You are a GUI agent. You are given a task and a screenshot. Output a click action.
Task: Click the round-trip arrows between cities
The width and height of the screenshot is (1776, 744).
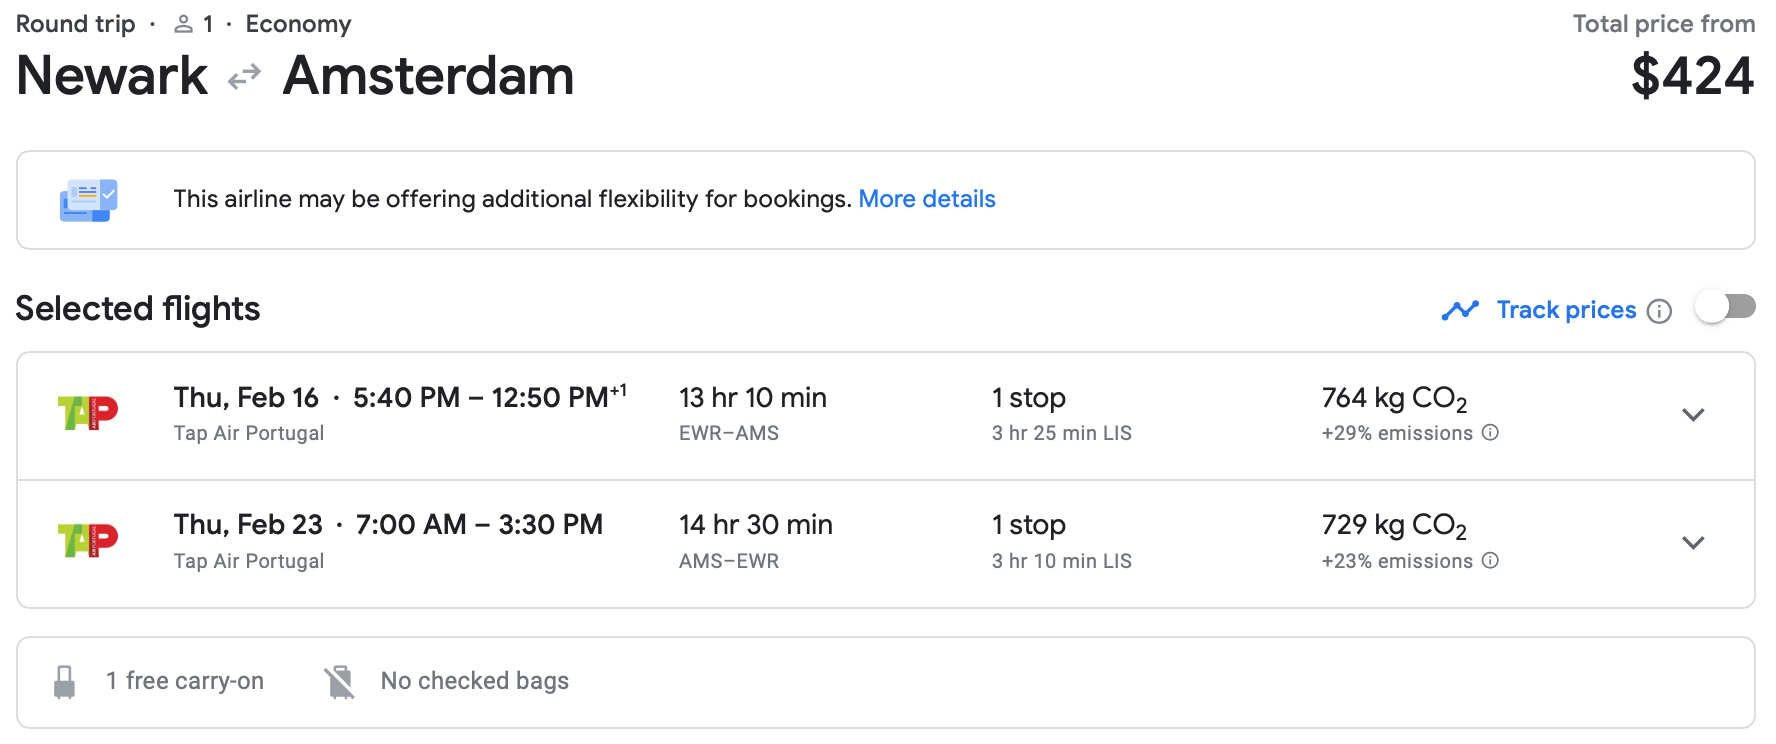click(x=244, y=77)
